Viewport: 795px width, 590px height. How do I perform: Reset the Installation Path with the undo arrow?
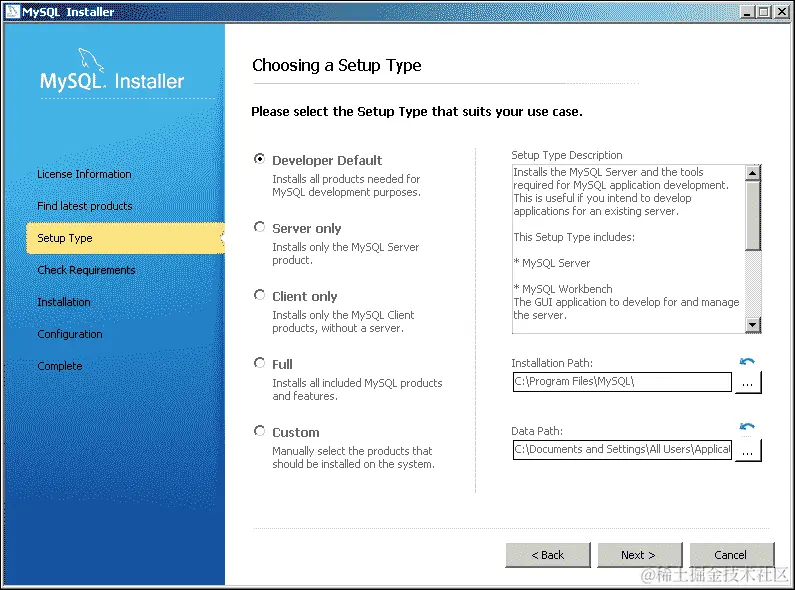click(747, 361)
